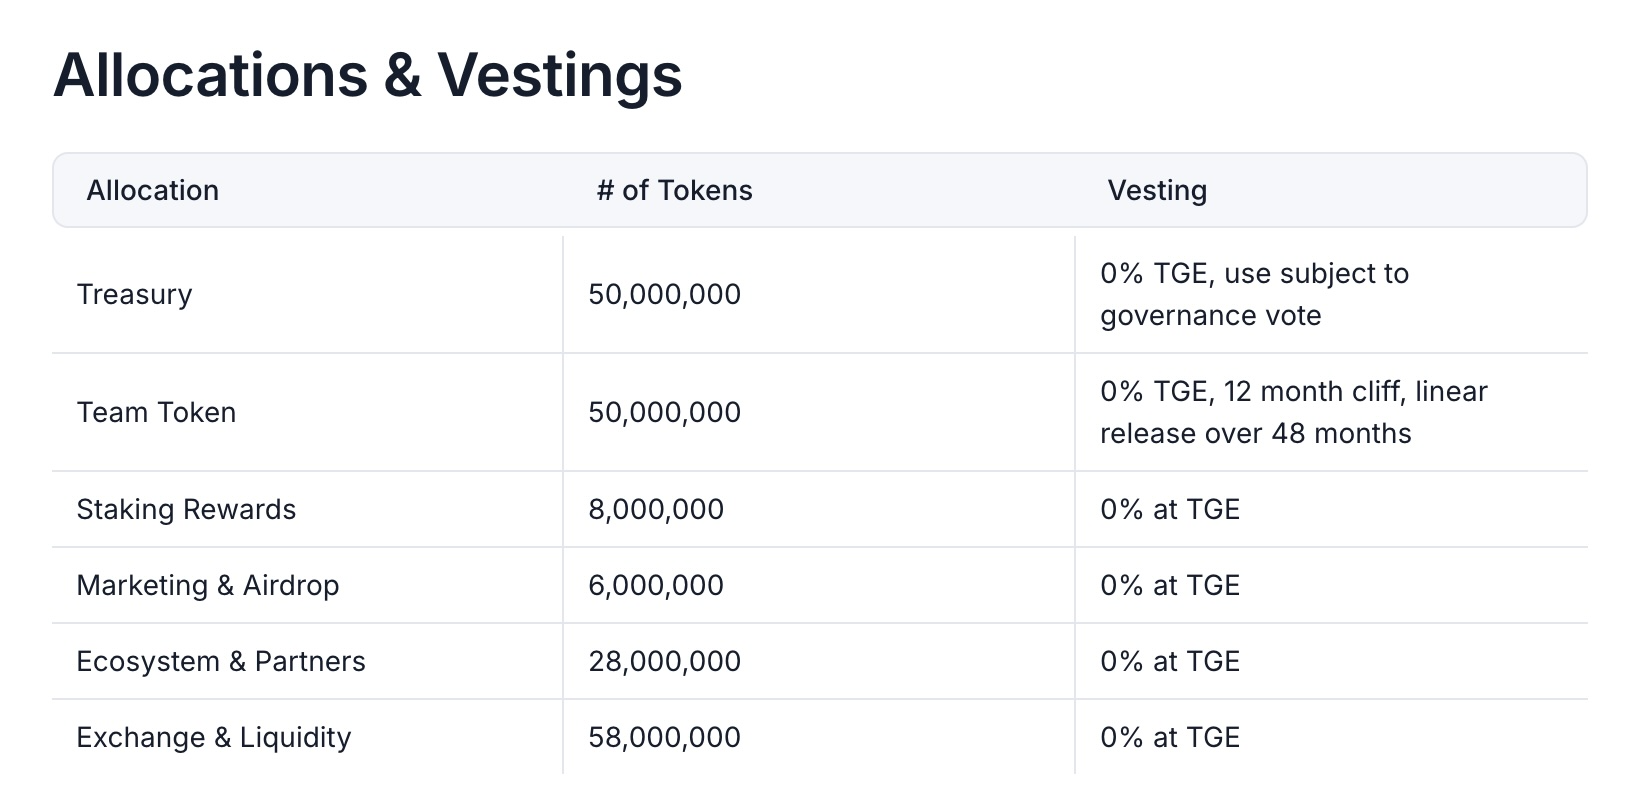Select the Treasury allocation cell
This screenshot has height=794, width=1640.
134,294
